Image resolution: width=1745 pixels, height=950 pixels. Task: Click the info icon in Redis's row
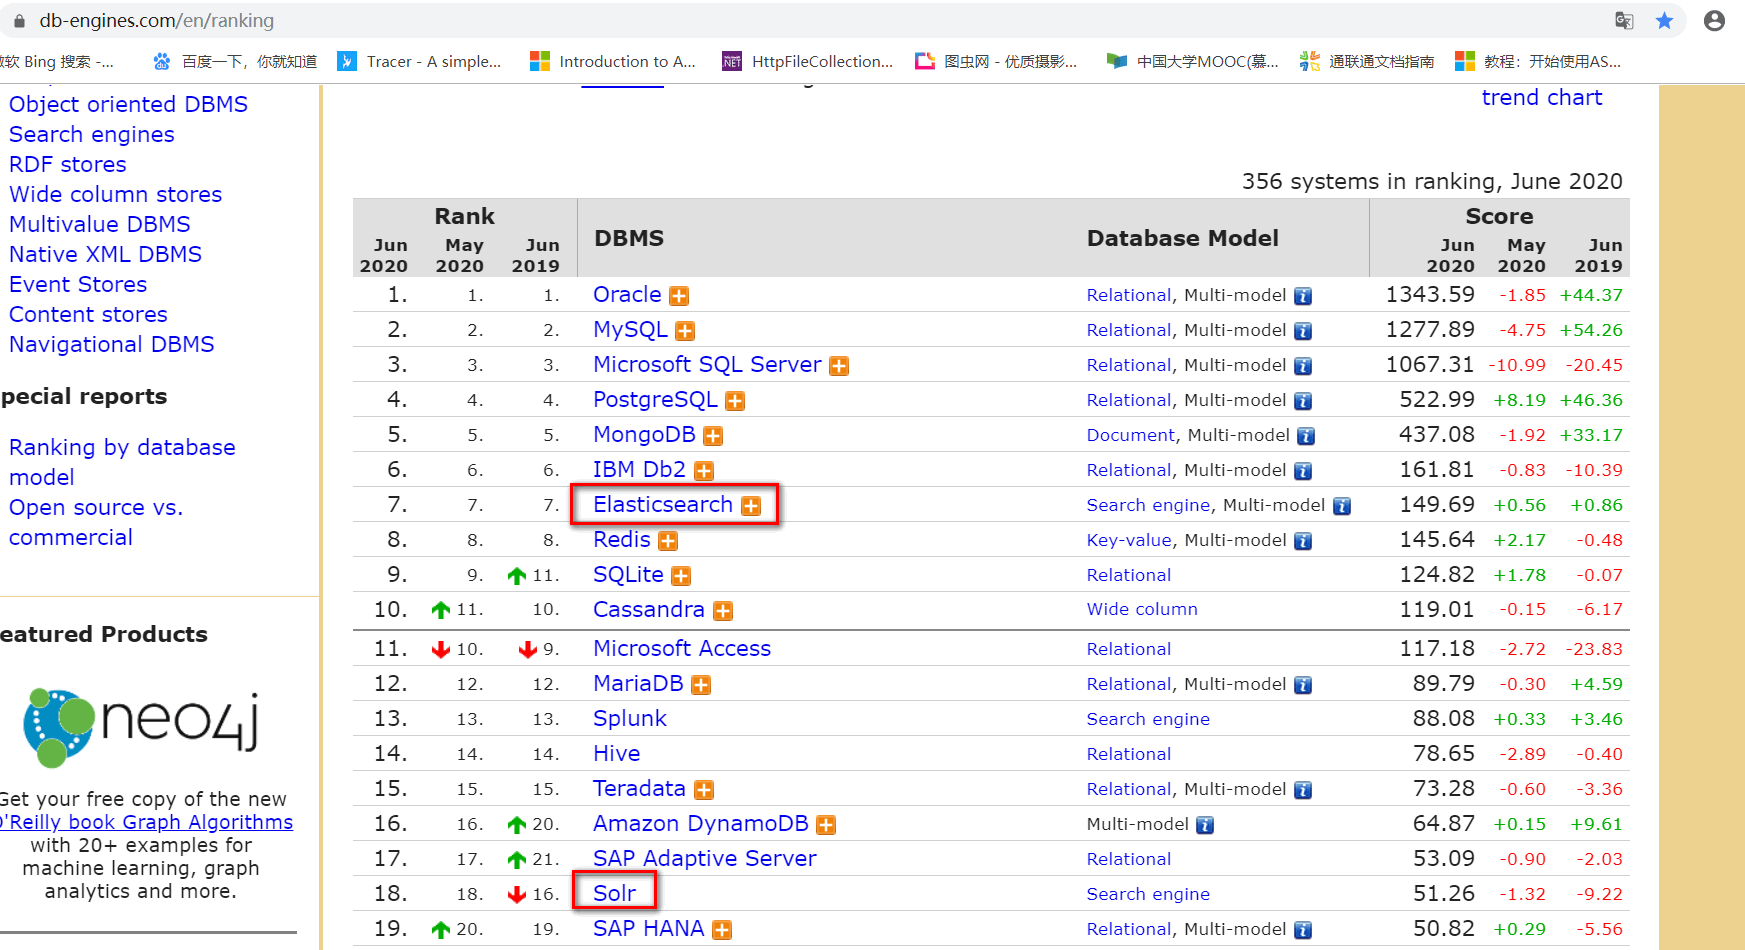tap(1303, 541)
